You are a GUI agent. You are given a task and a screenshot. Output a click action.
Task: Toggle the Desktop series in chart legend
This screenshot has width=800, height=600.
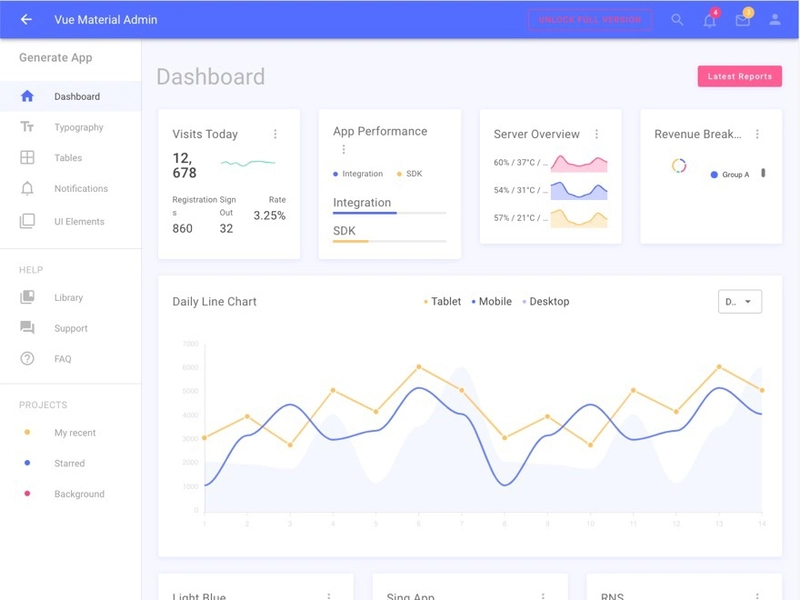pyautogui.click(x=546, y=302)
